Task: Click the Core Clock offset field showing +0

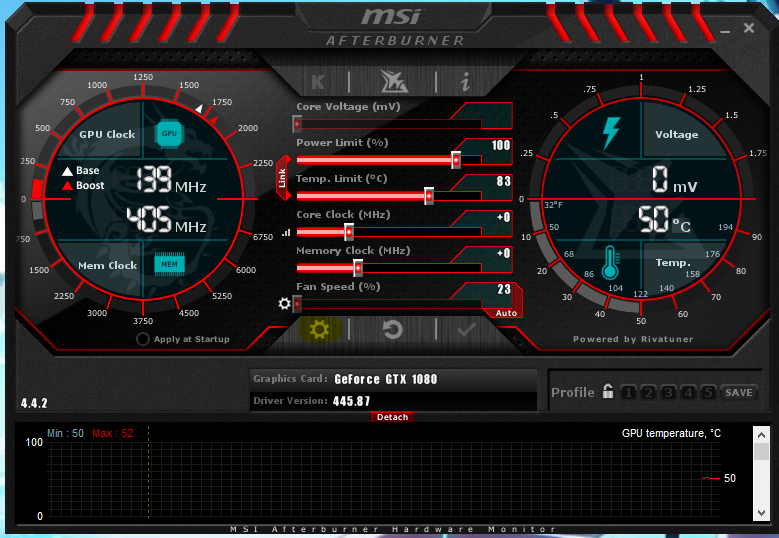Action: click(x=489, y=217)
